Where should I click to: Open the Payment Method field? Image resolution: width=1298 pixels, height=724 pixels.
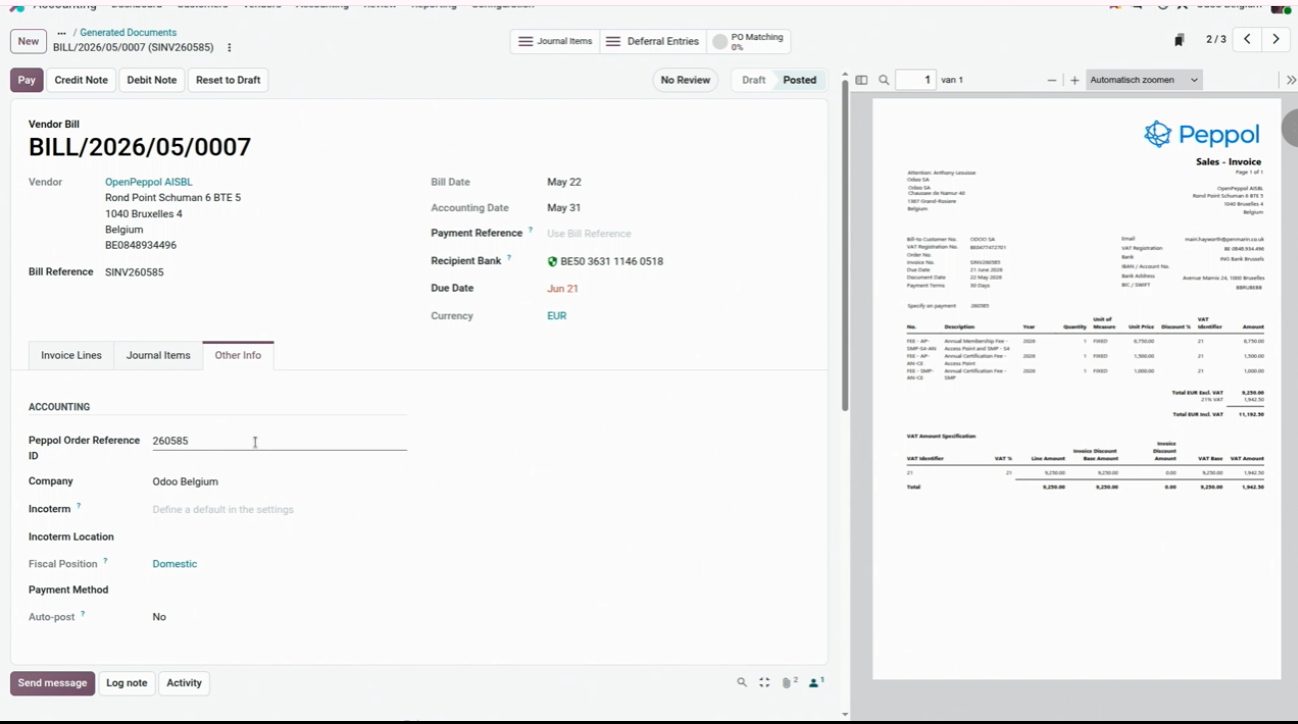pyautogui.click(x=279, y=590)
